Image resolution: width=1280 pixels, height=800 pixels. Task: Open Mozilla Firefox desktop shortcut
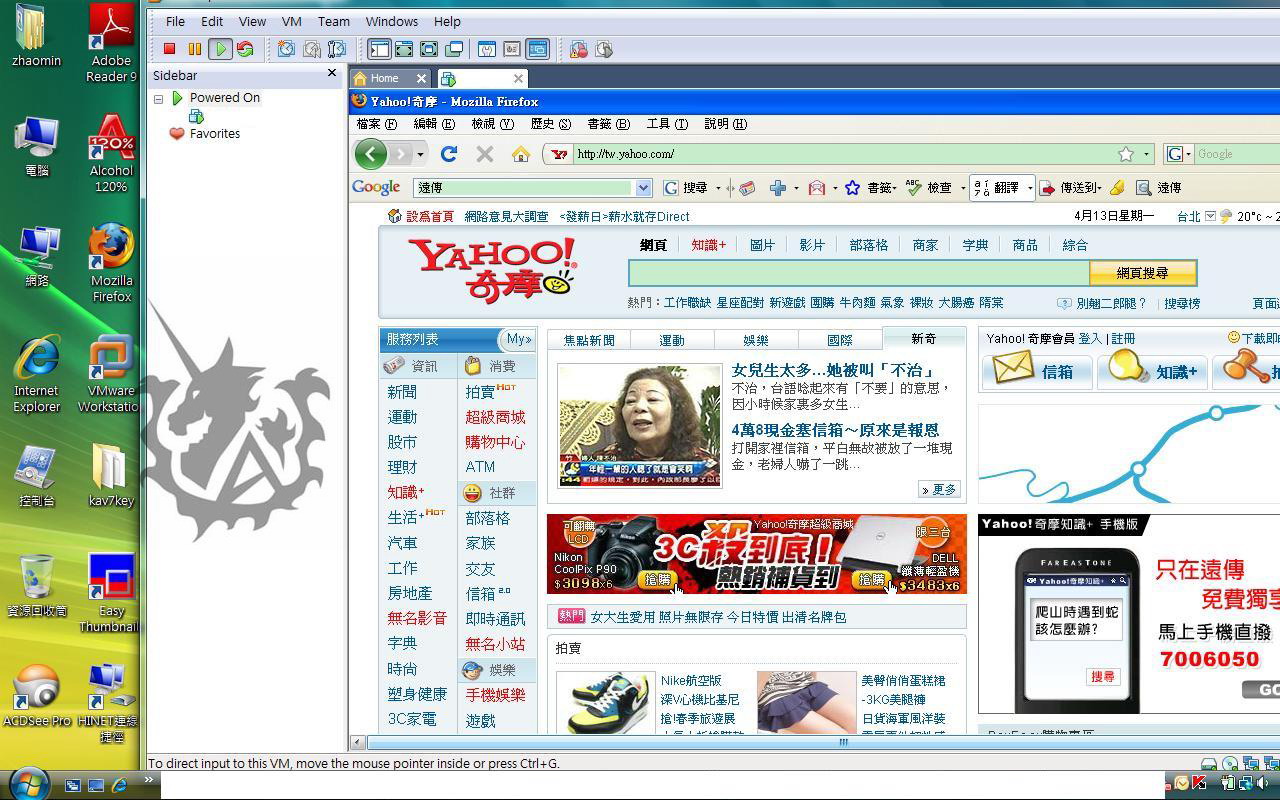pyautogui.click(x=111, y=262)
